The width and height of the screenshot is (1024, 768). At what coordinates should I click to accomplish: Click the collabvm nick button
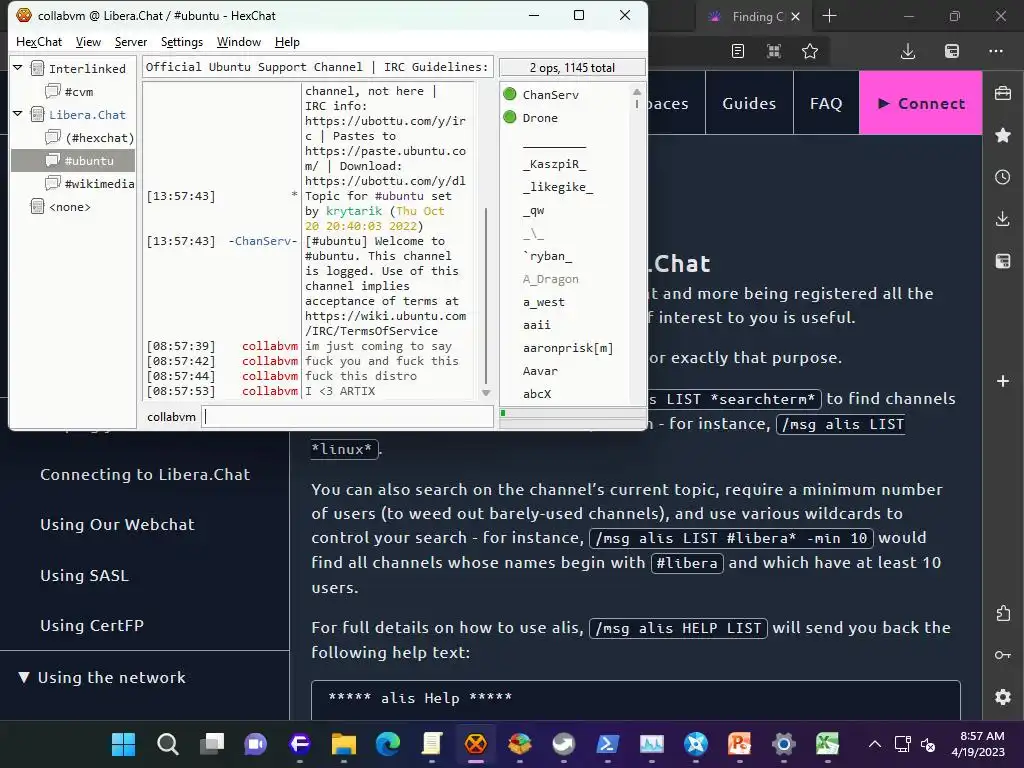tap(171, 417)
